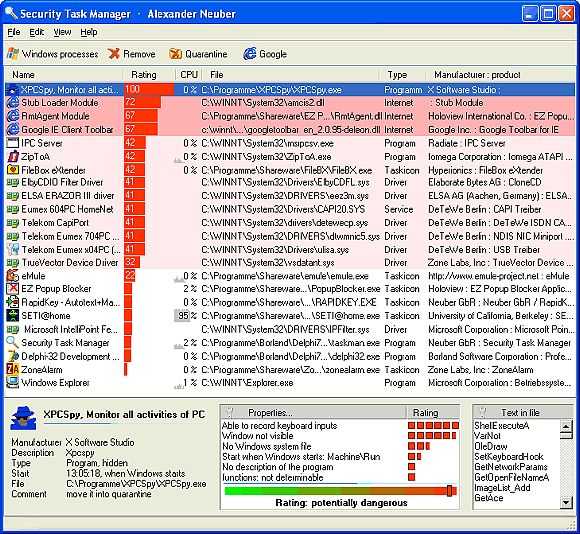This screenshot has width=580, height=534.
Task: Click the FileBox eXtender icon
Action: [13, 170]
